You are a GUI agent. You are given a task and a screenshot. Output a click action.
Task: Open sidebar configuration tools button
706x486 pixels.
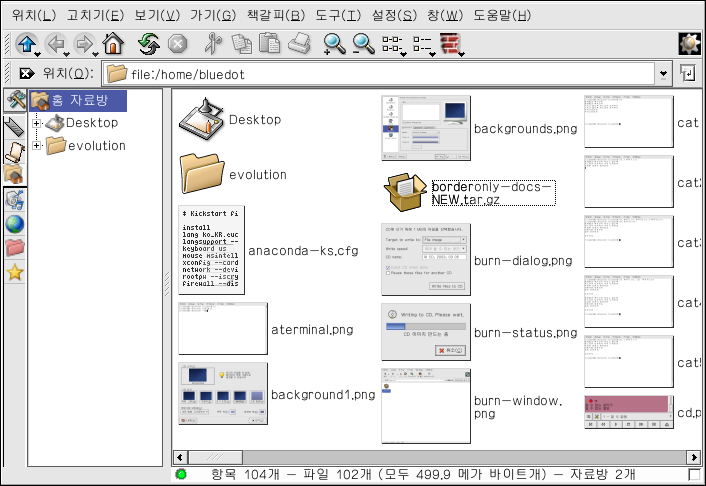15,101
